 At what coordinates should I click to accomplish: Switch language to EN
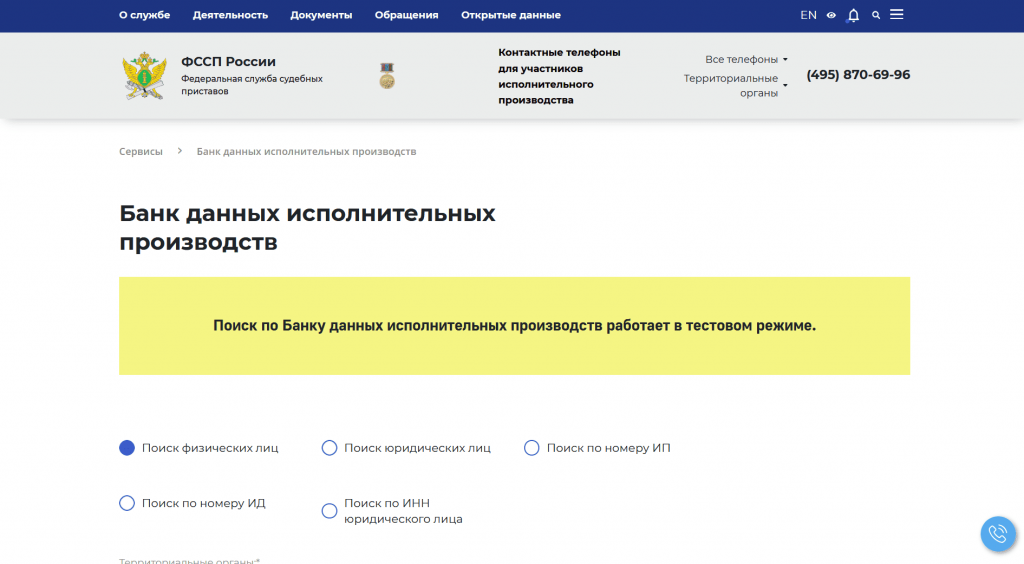[808, 15]
